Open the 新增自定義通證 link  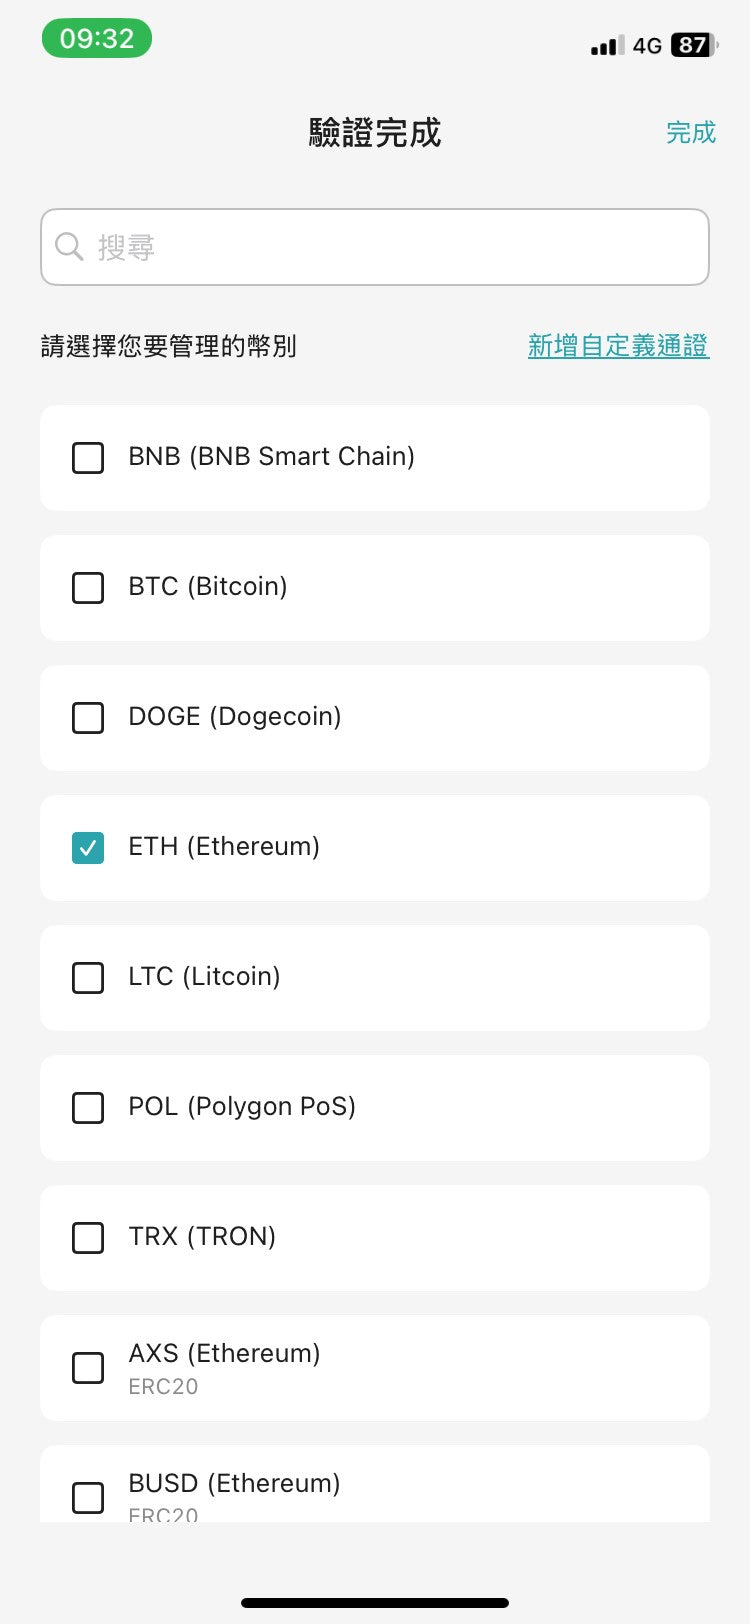tap(618, 346)
